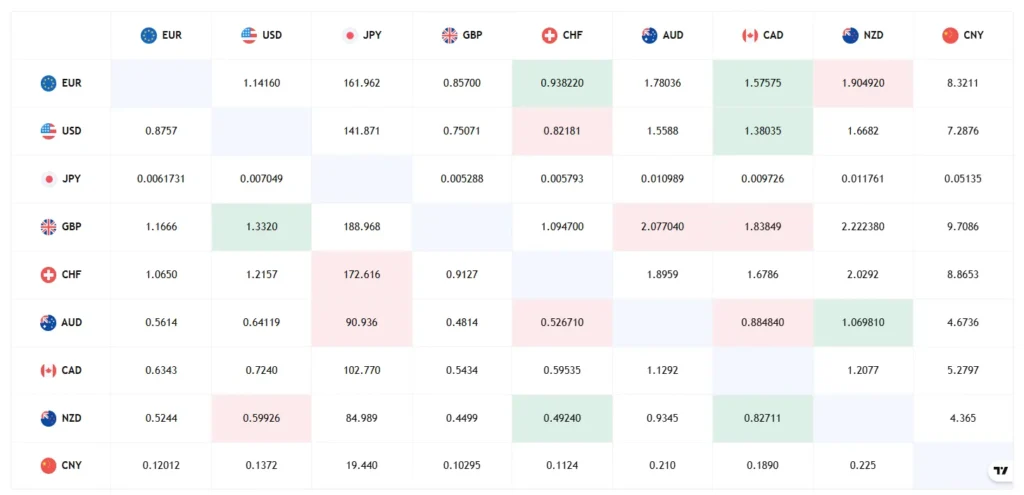Open the AUD to NZD cell 1.069810
This screenshot has height=495, width=1024.
pos(863,322)
